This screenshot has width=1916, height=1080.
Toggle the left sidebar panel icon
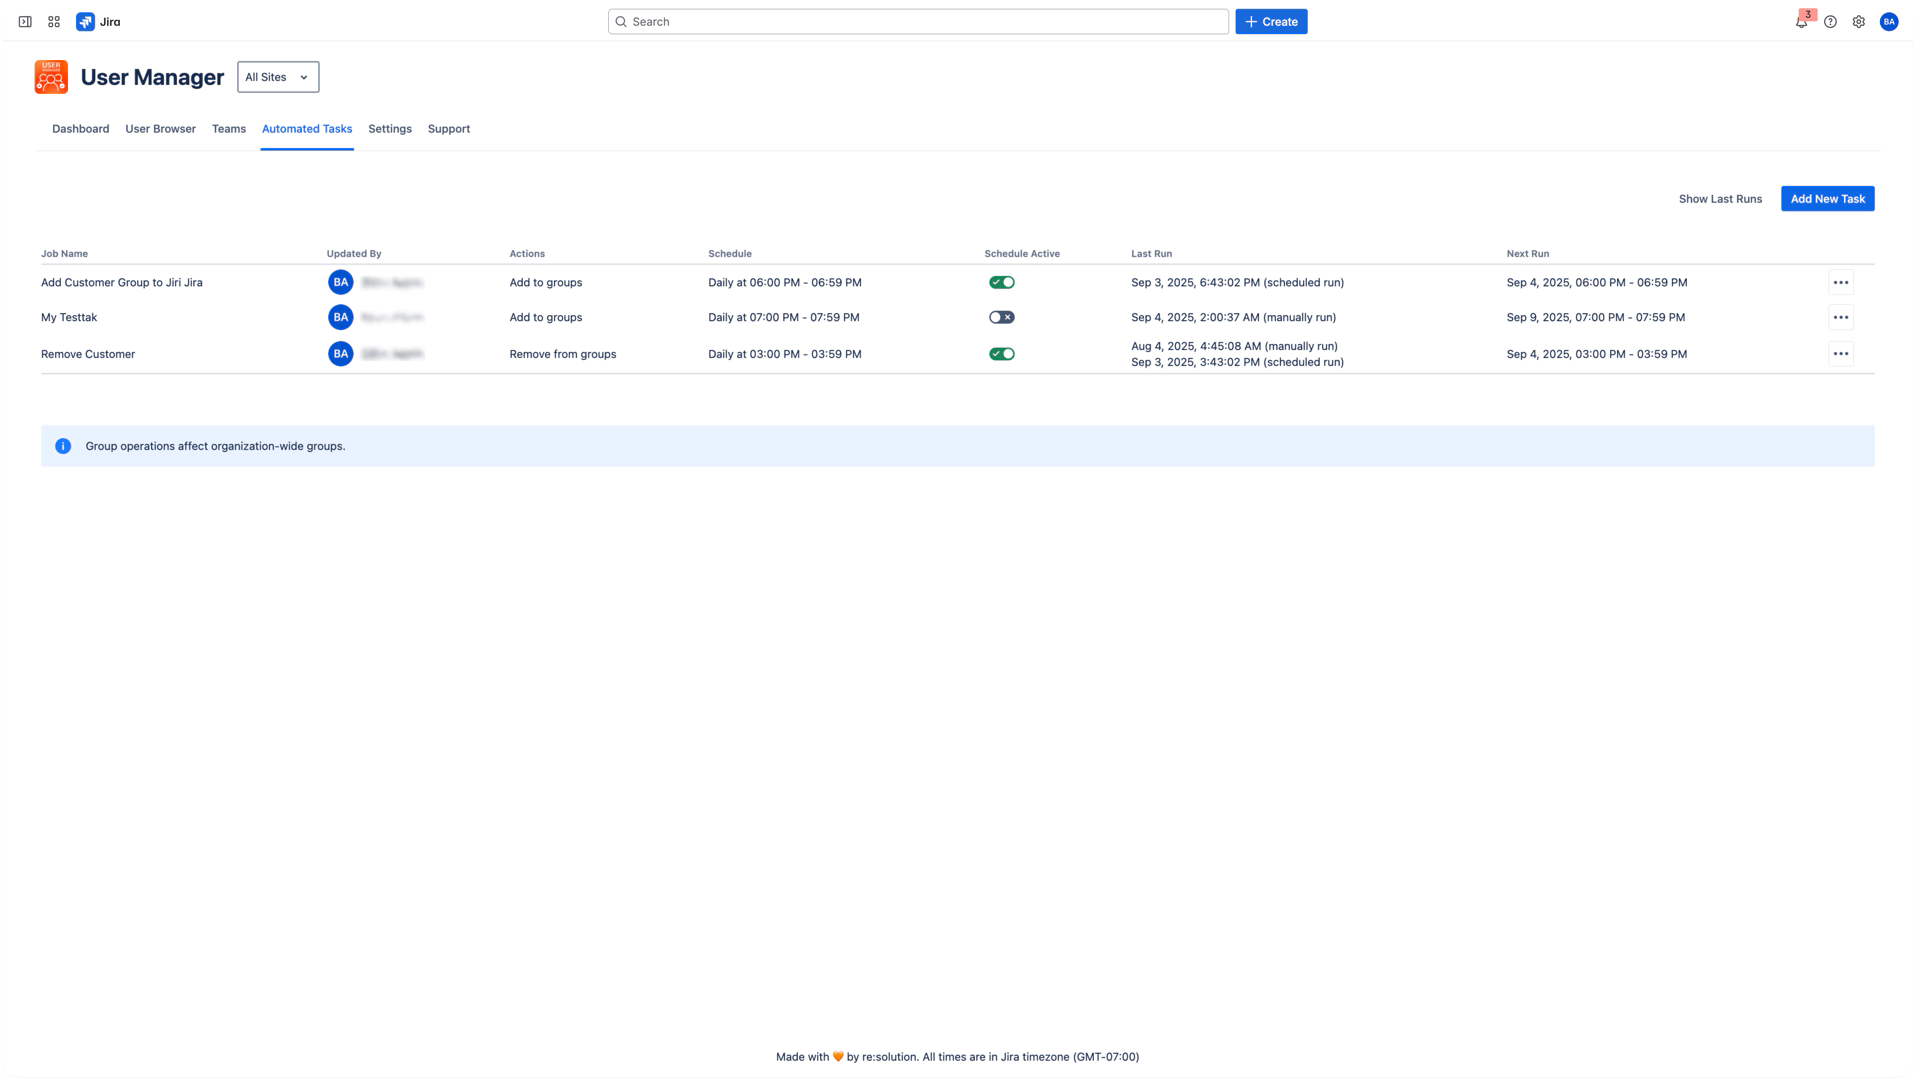click(26, 21)
